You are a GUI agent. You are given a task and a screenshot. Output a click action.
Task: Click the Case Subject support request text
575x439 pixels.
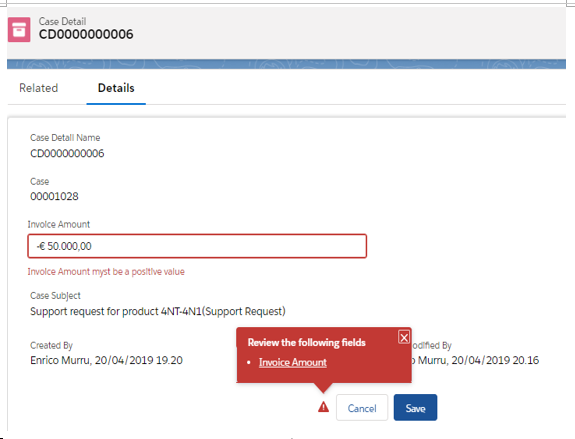pyautogui.click(x=158, y=311)
